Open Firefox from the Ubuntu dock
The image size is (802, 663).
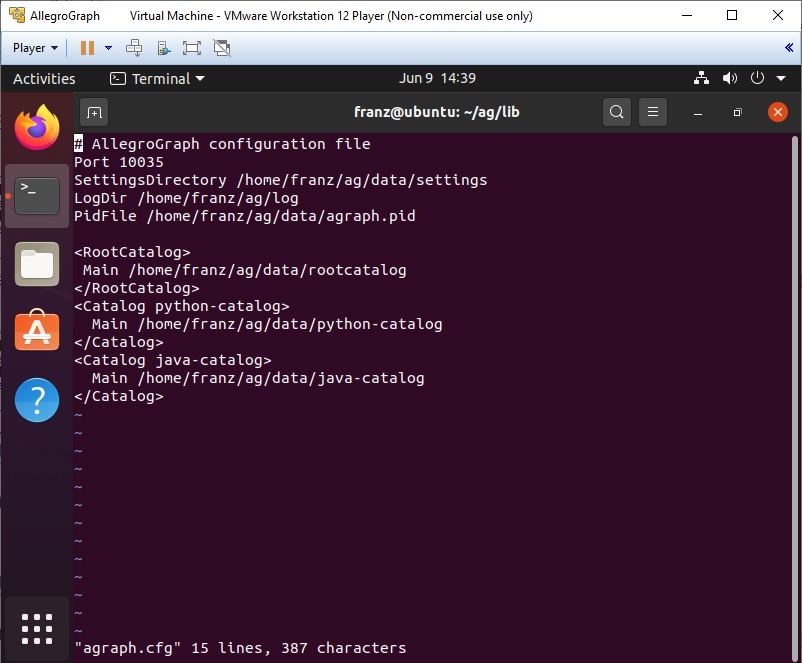[x=37, y=126]
